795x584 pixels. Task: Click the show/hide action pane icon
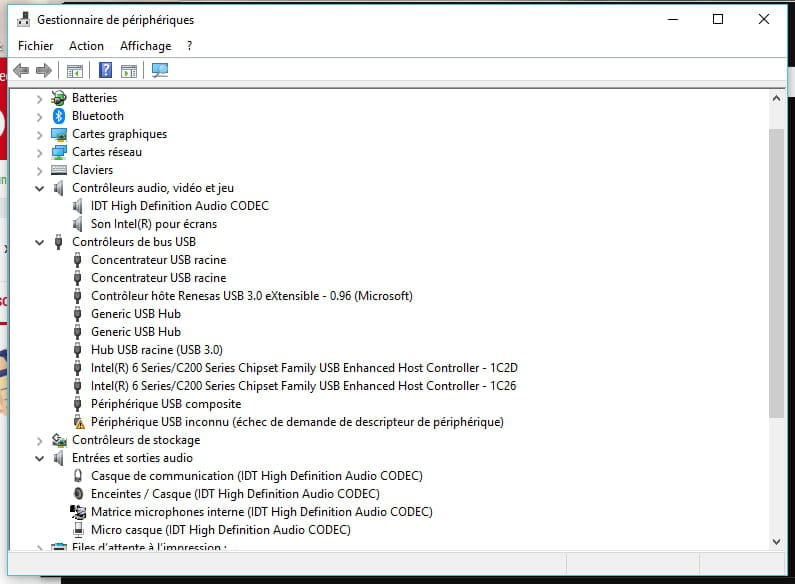(x=129, y=71)
